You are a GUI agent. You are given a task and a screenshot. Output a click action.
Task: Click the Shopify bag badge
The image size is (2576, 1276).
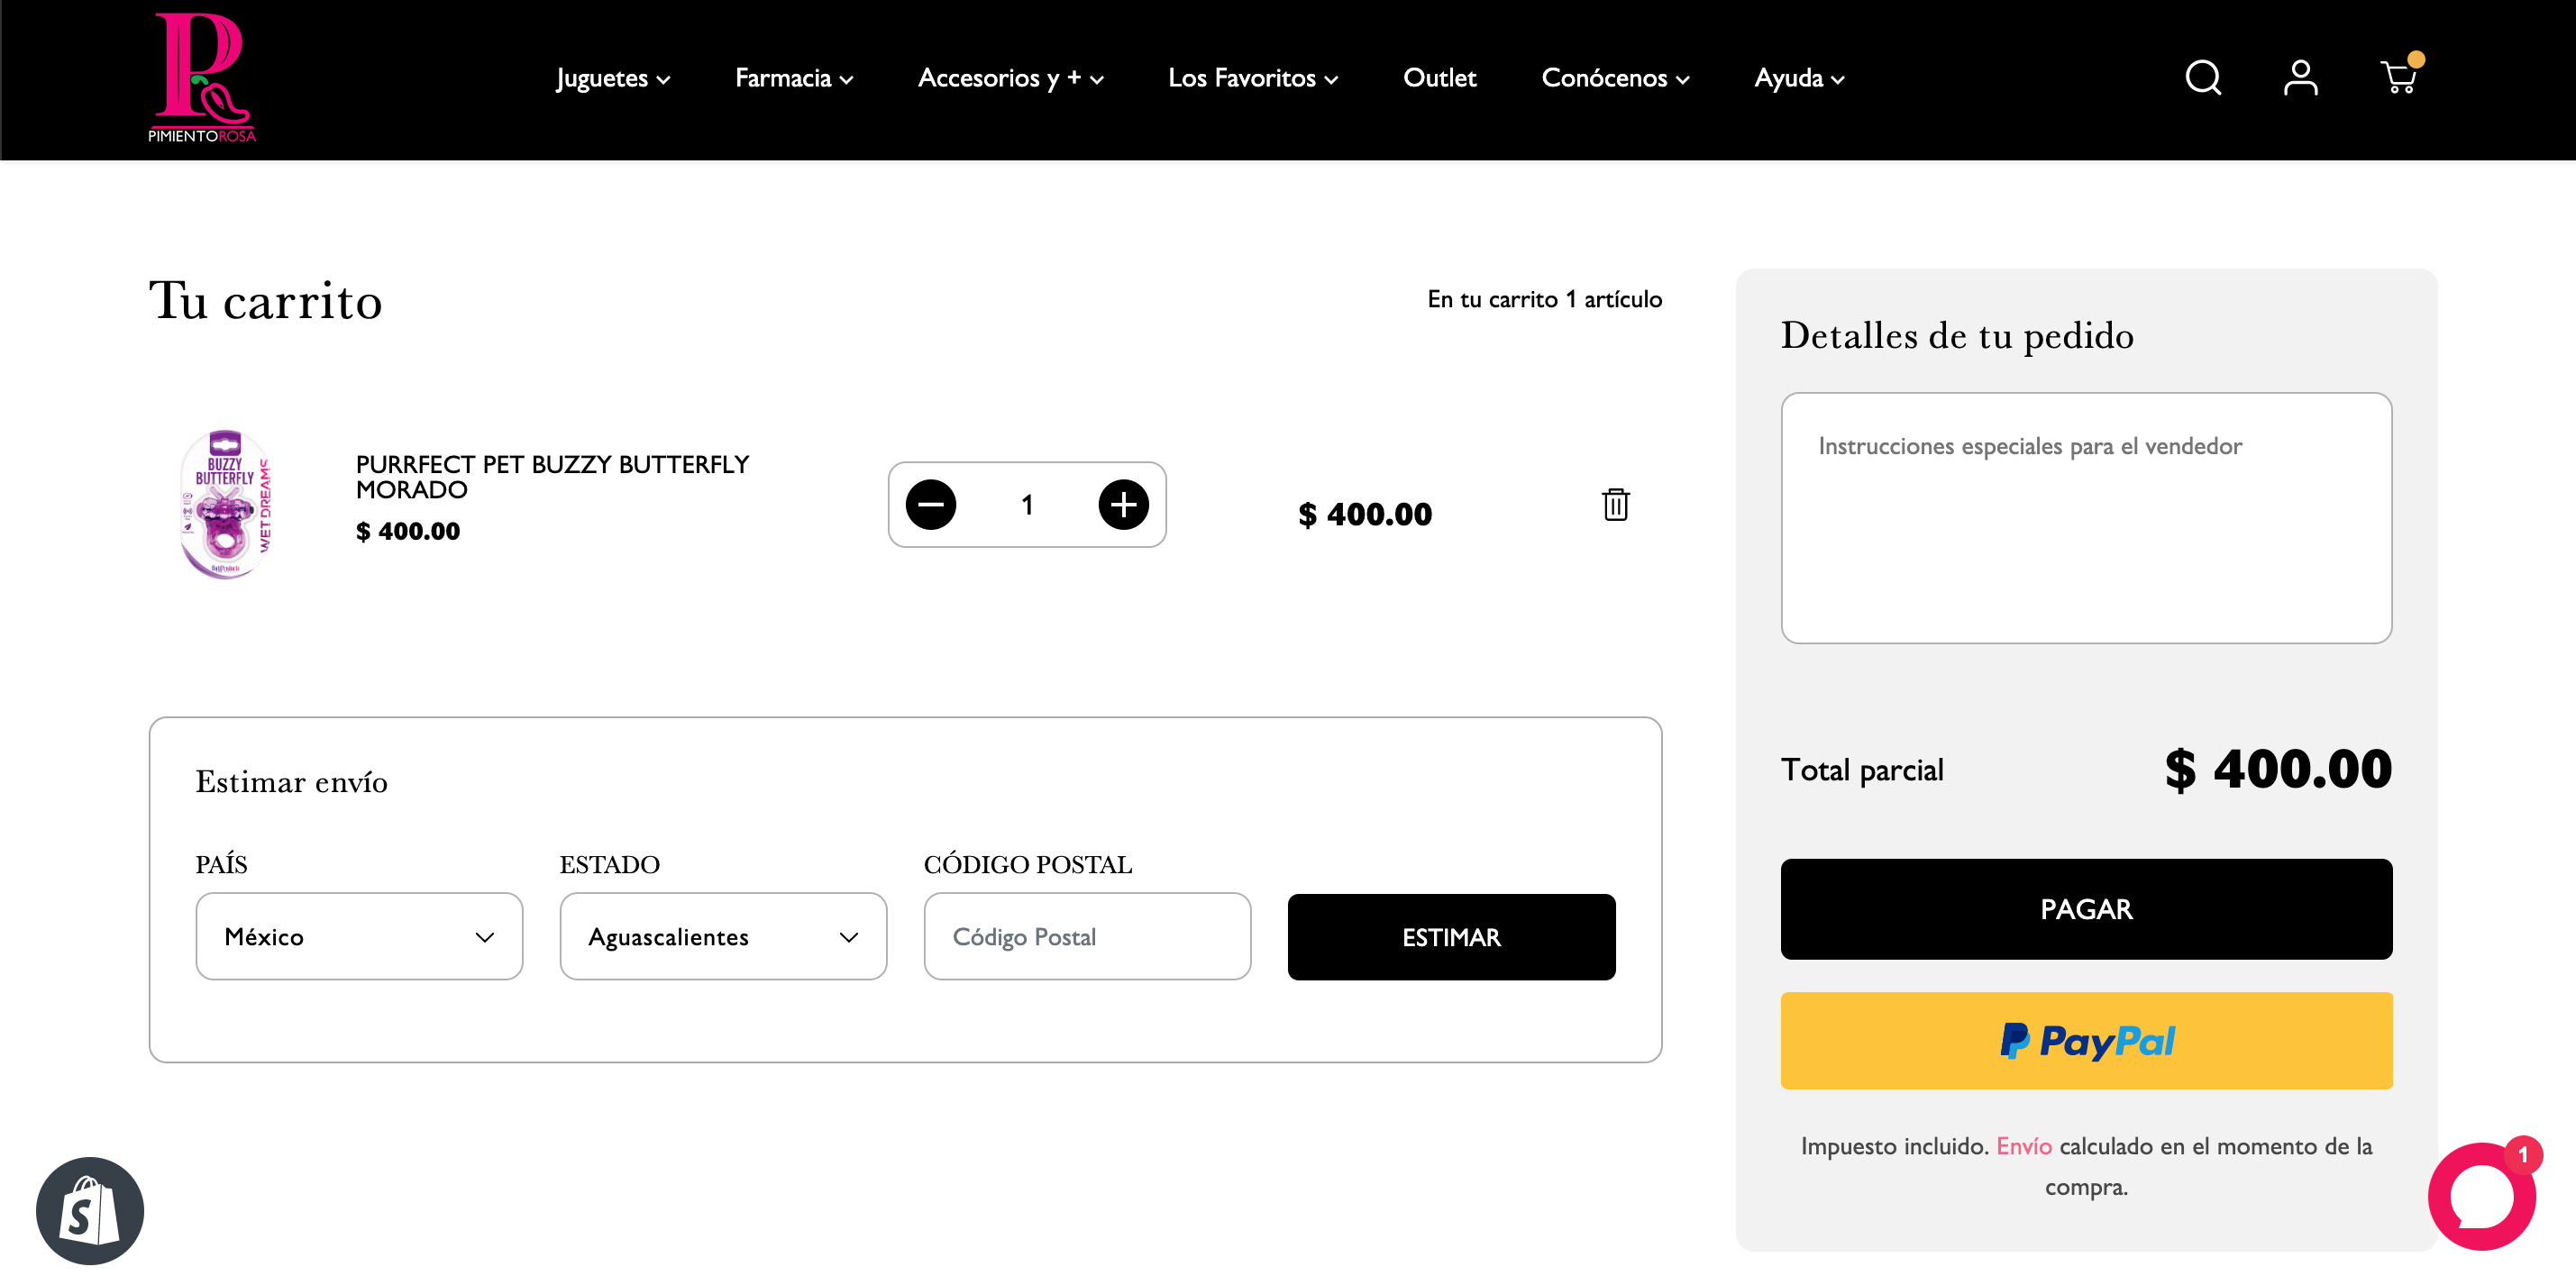90,1211
